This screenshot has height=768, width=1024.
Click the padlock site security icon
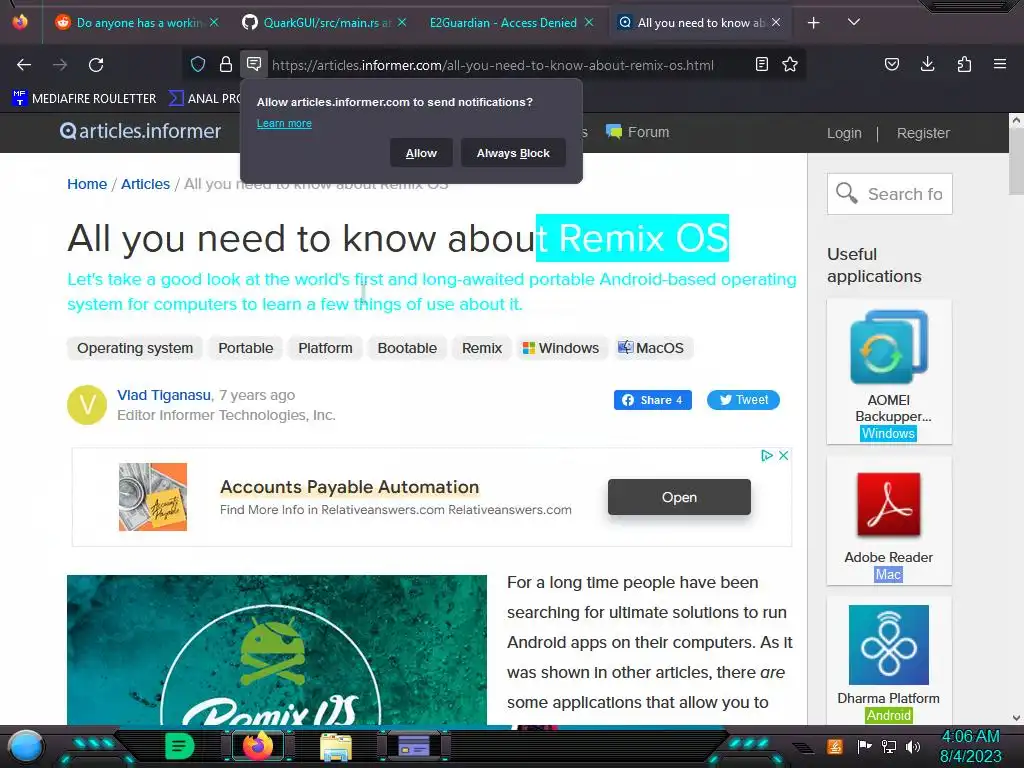[x=226, y=64]
